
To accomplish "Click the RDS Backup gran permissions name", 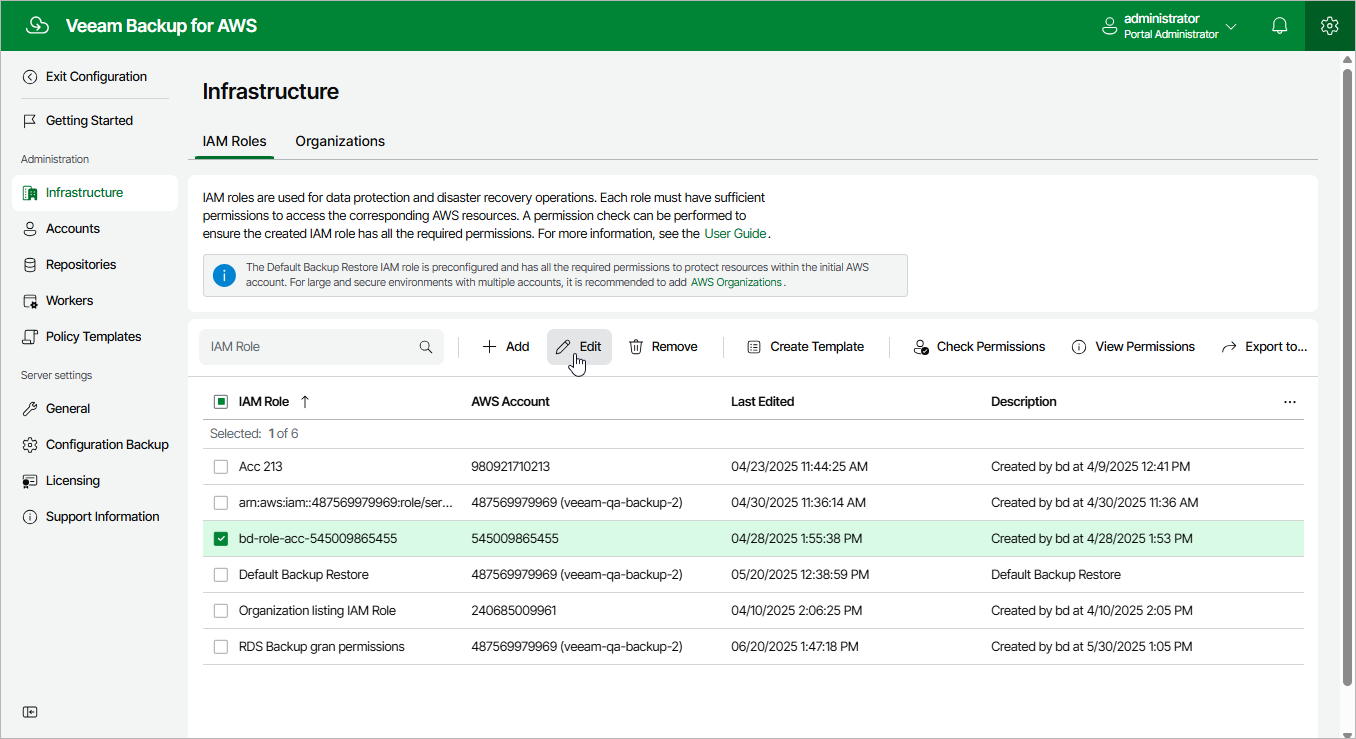I will click(x=322, y=647).
